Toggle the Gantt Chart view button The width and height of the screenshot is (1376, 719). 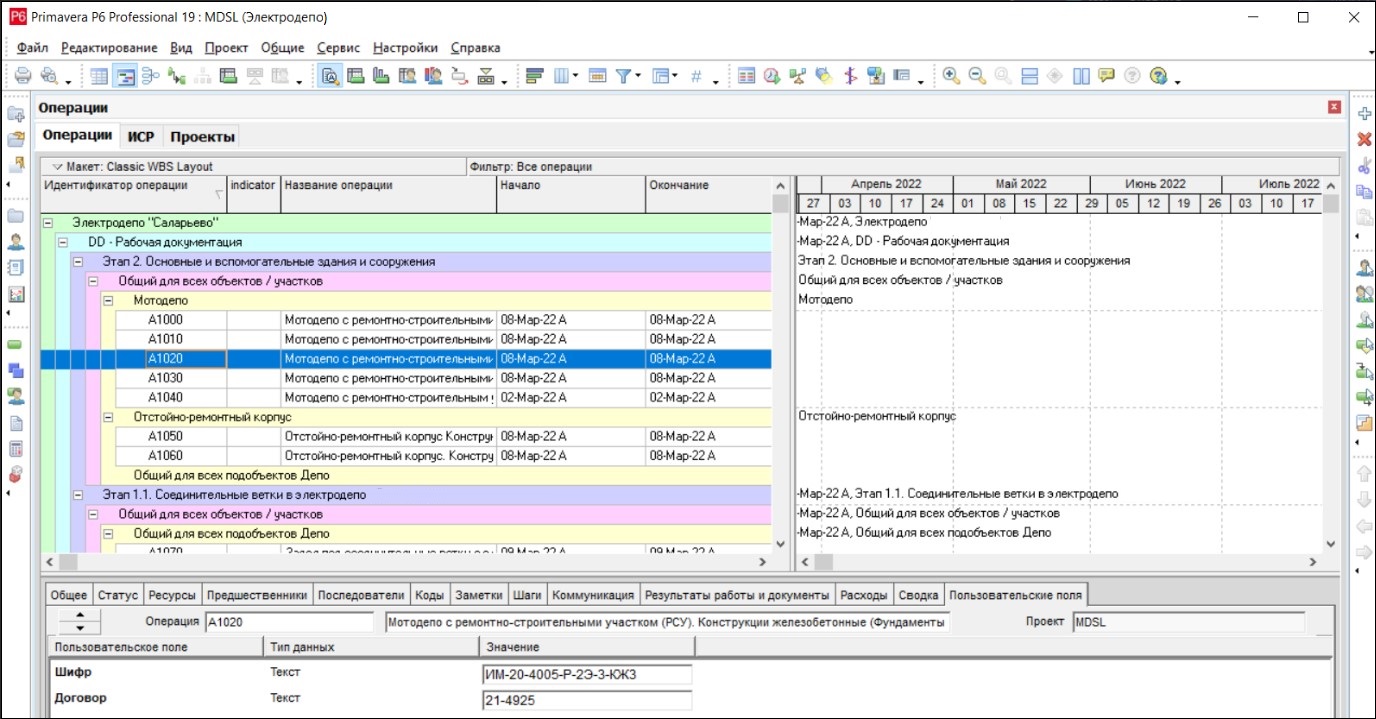(x=125, y=76)
